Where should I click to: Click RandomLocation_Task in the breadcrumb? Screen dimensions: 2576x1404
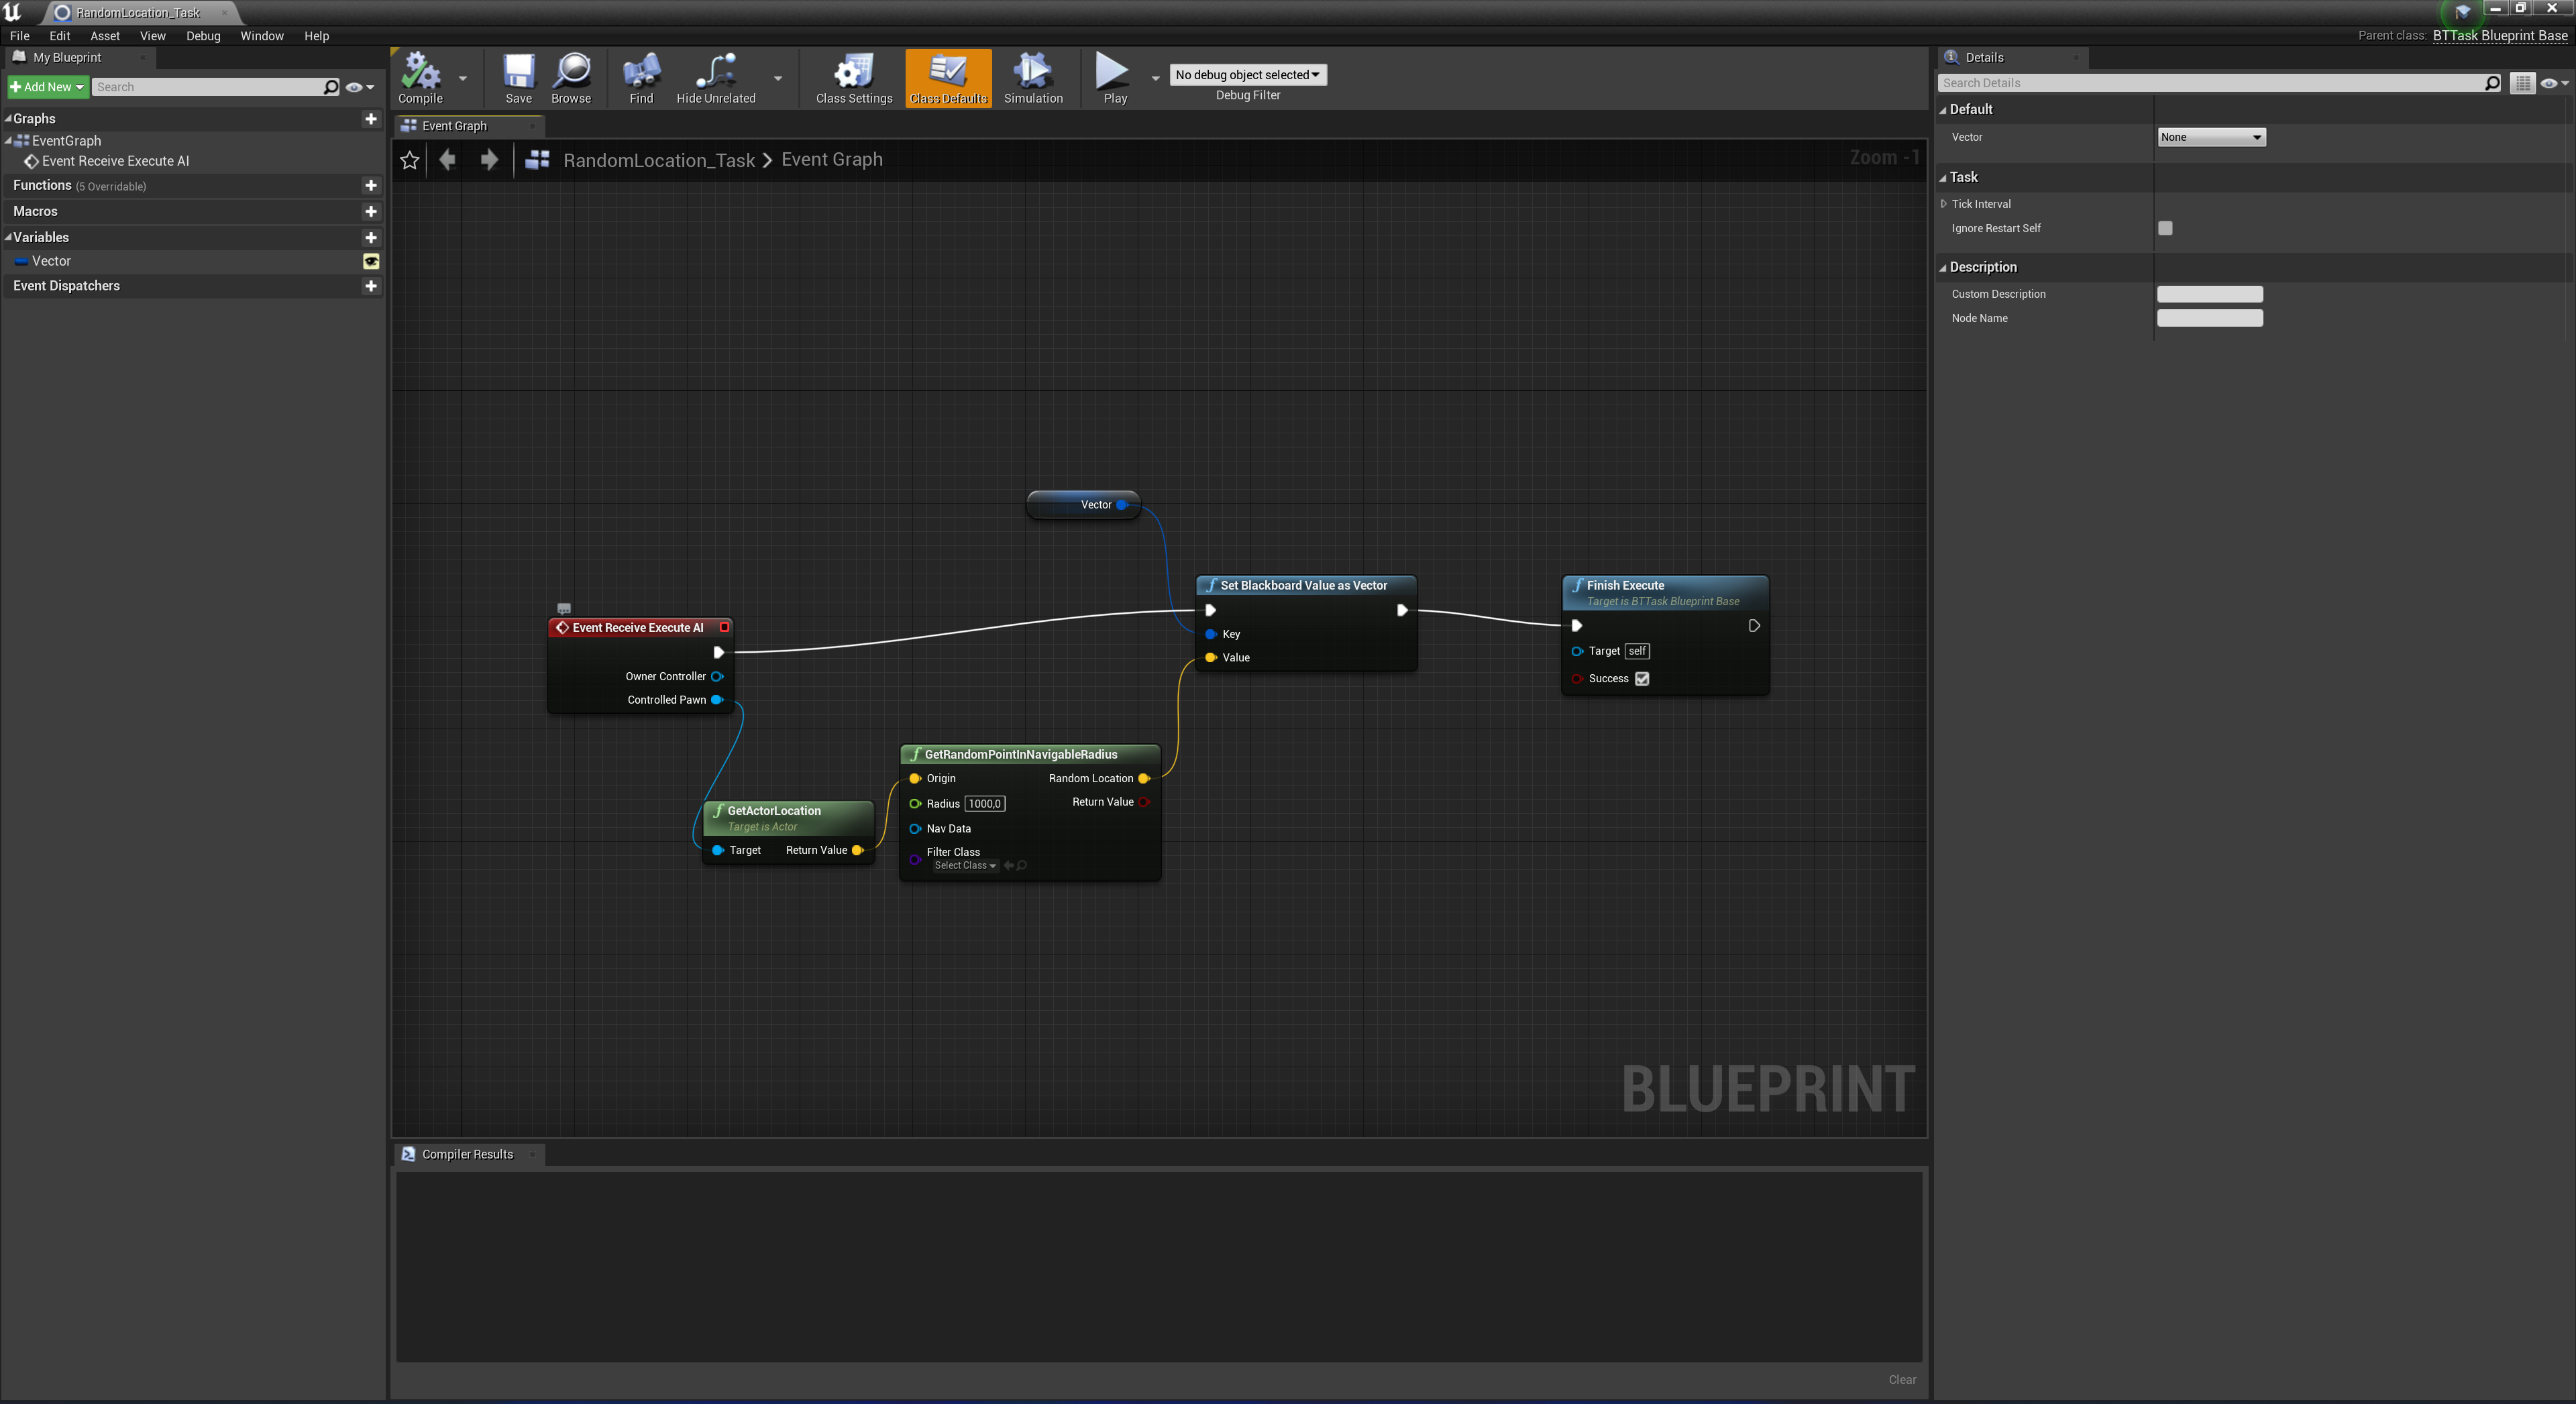coord(659,160)
